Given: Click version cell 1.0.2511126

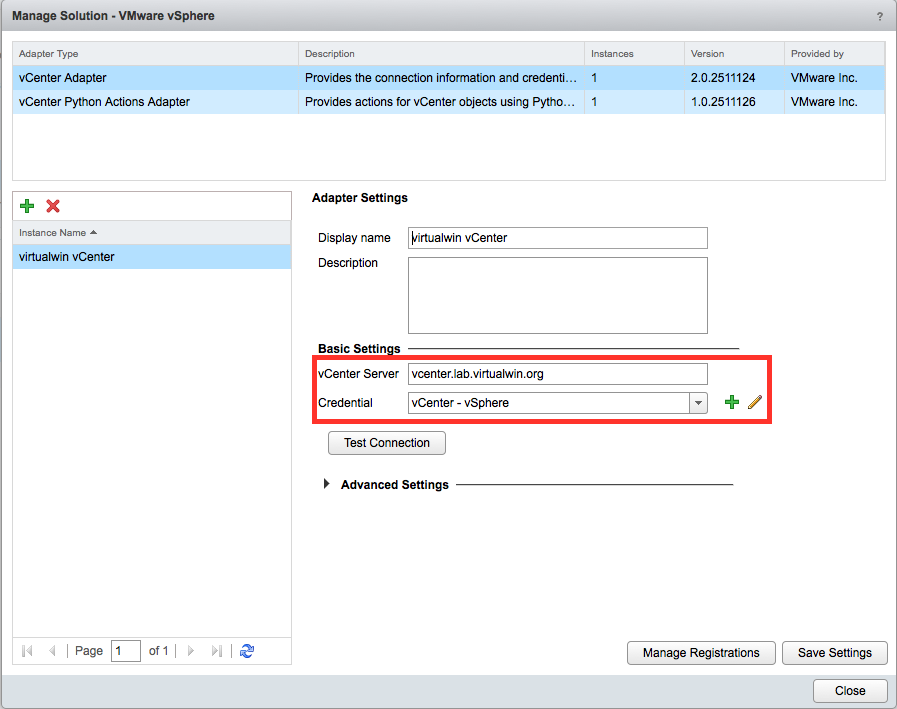Looking at the screenshot, I should click(723, 102).
